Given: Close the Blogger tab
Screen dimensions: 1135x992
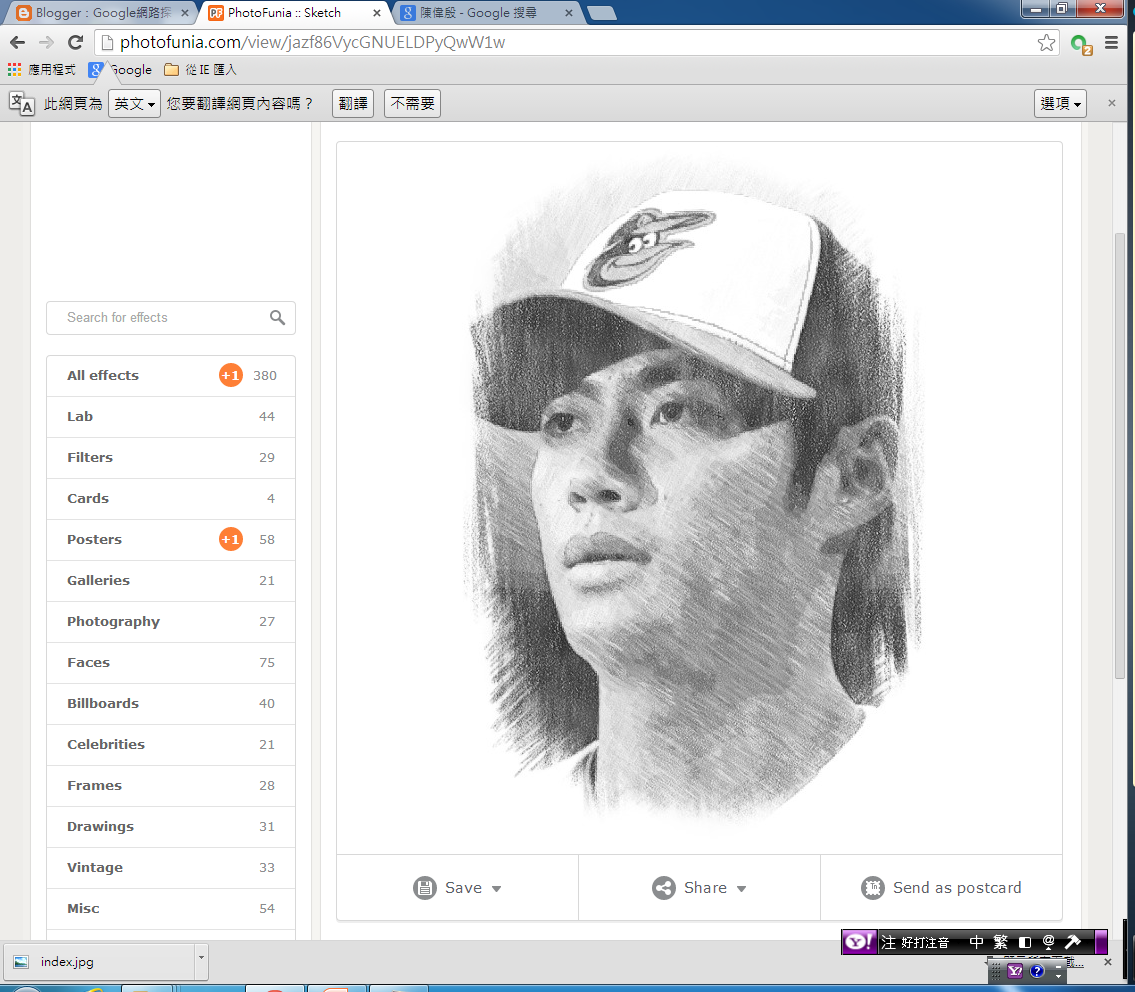Looking at the screenshot, I should [185, 13].
